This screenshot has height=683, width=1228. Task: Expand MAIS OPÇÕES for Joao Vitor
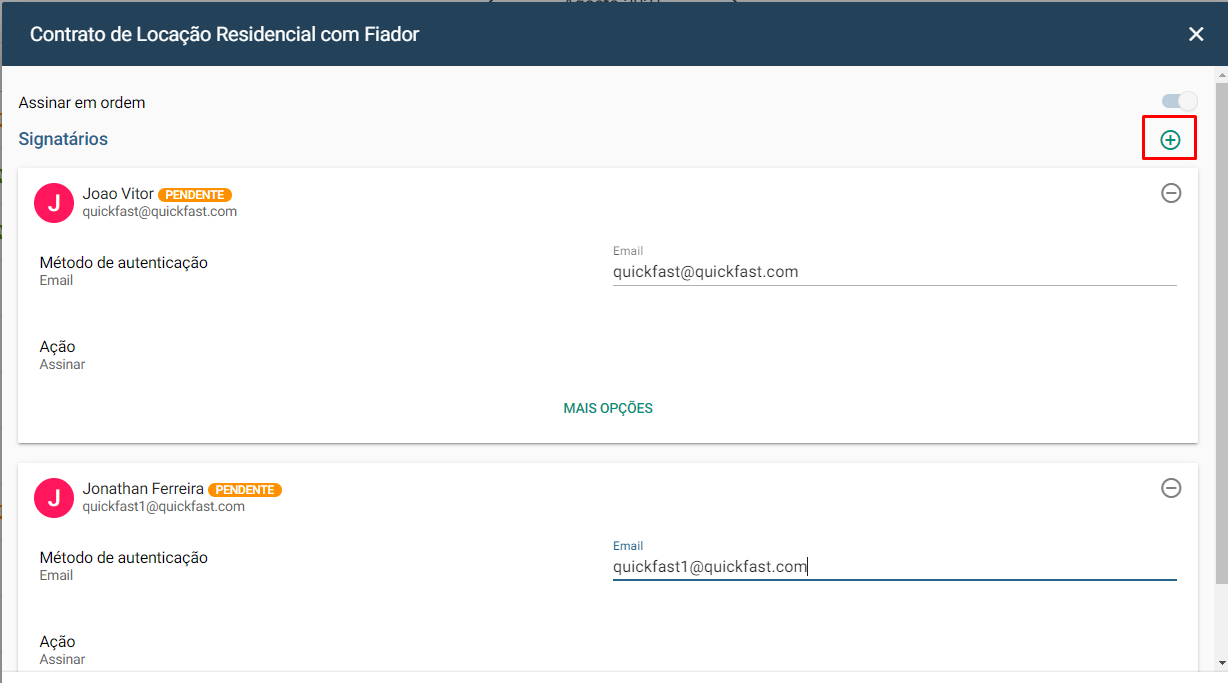(x=608, y=408)
